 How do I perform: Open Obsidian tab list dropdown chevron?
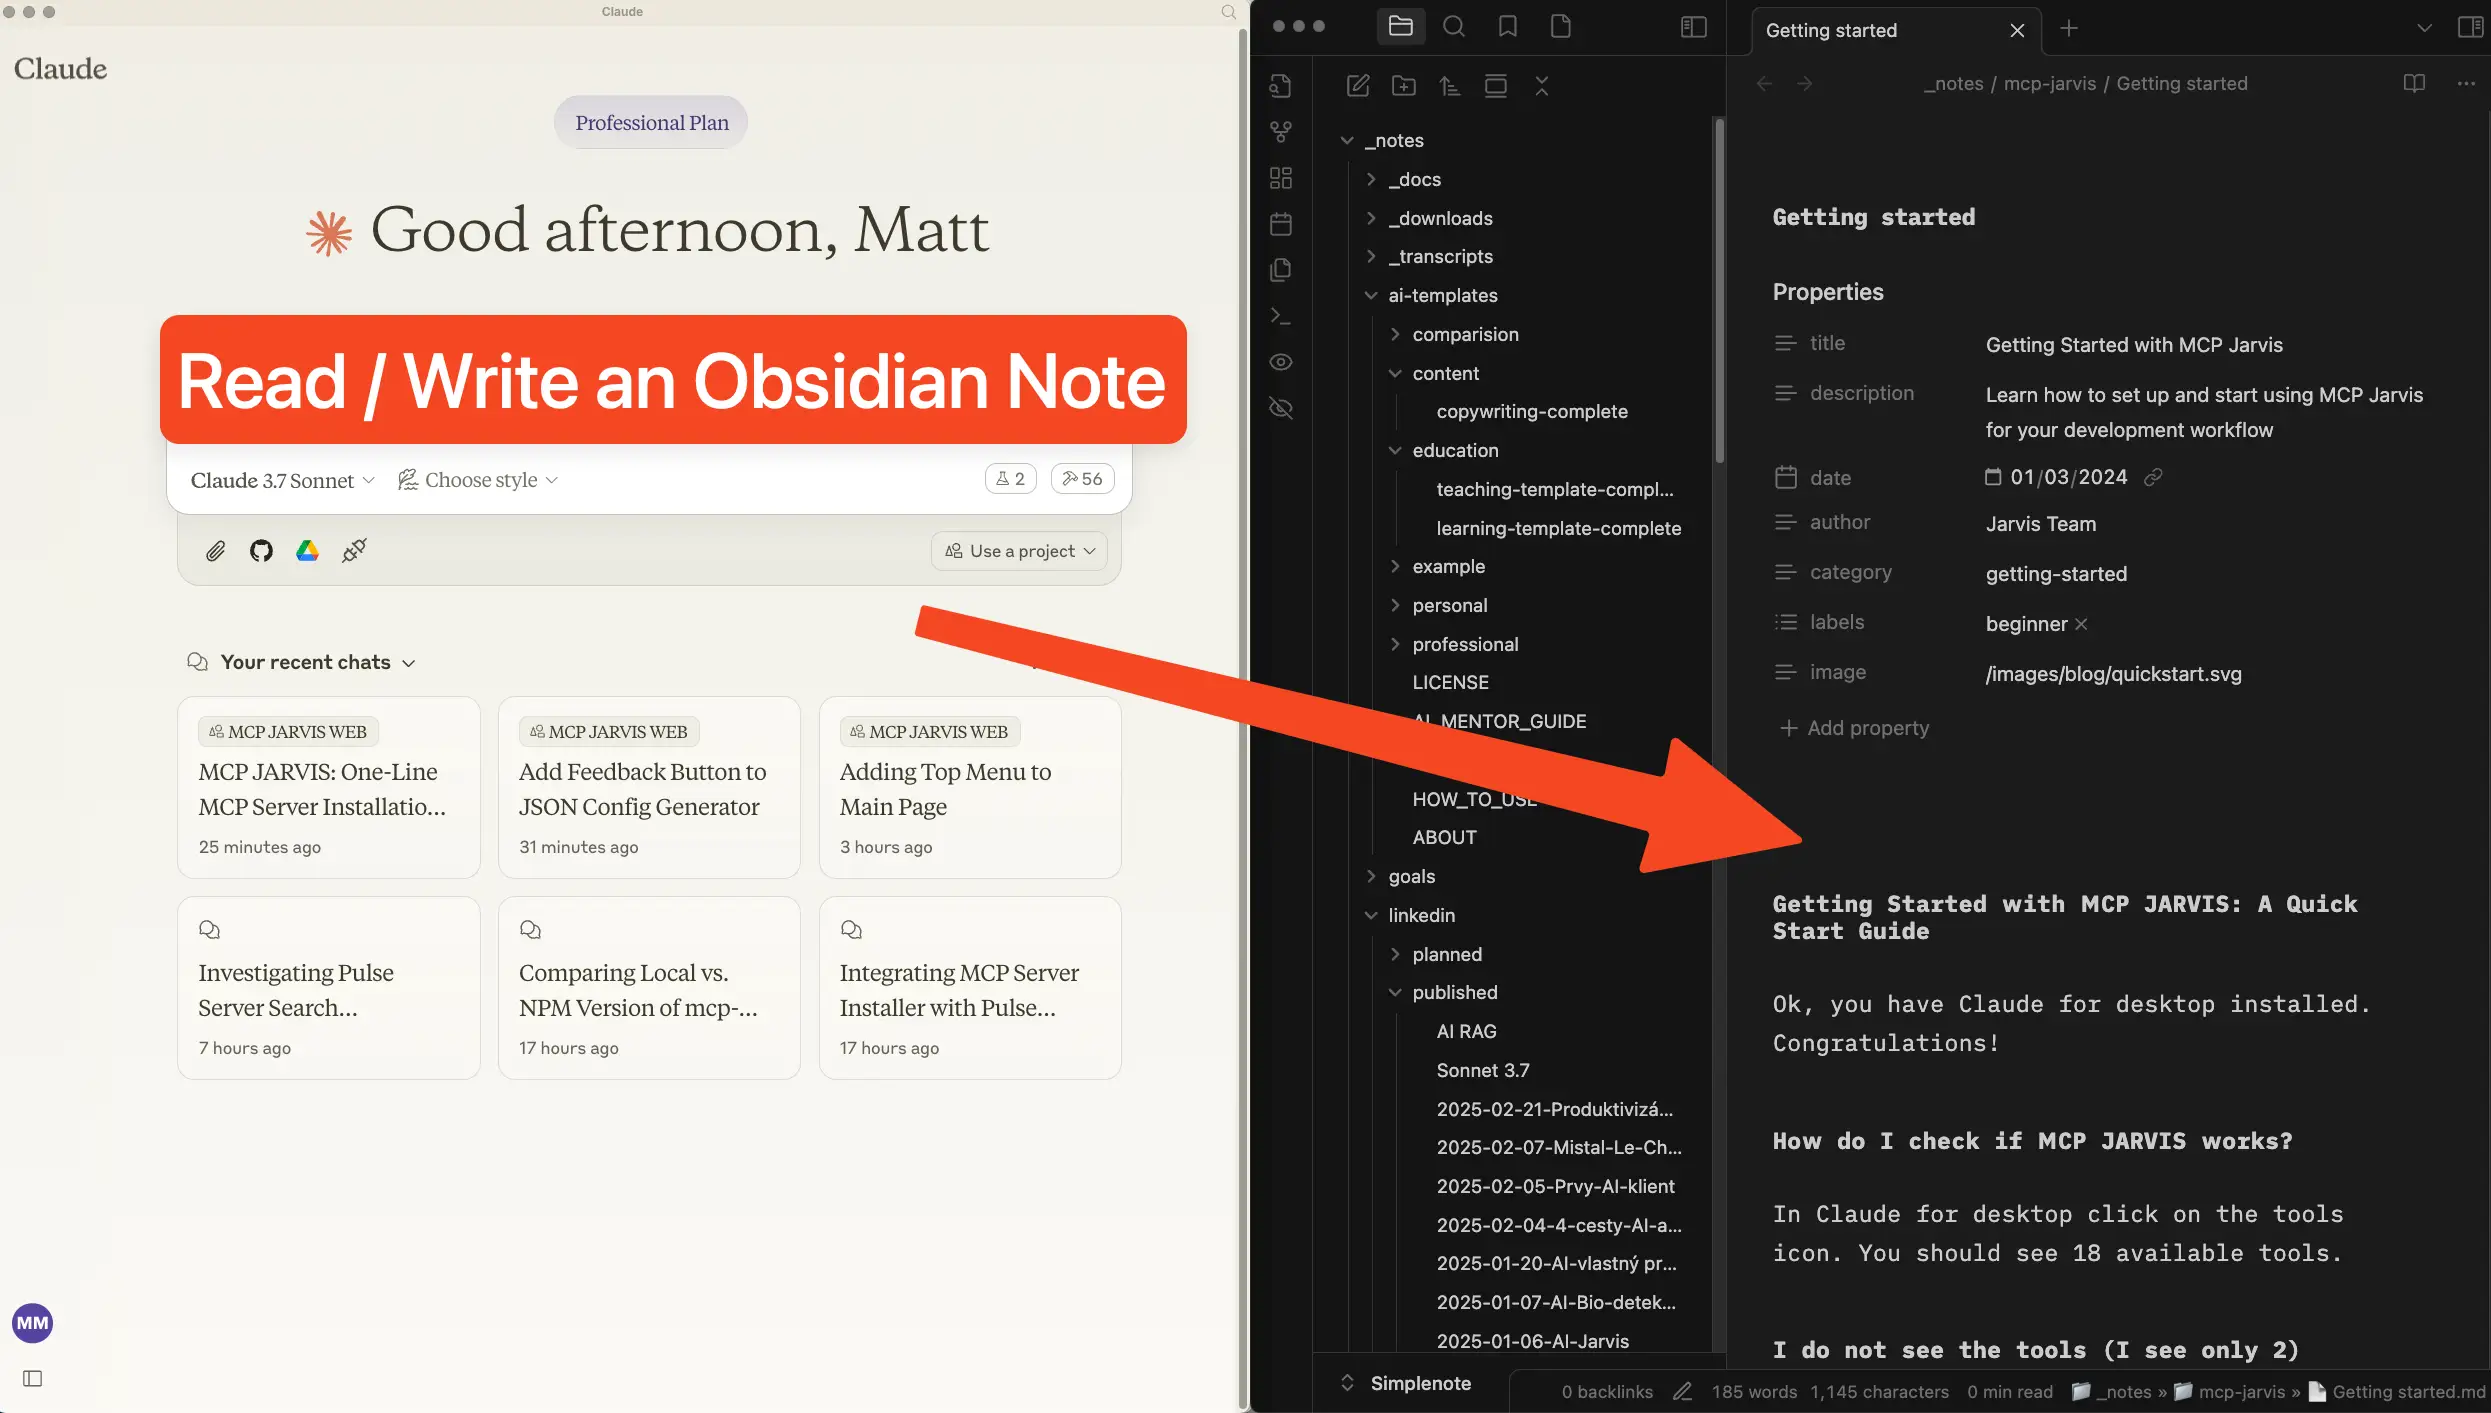pos(2424,28)
